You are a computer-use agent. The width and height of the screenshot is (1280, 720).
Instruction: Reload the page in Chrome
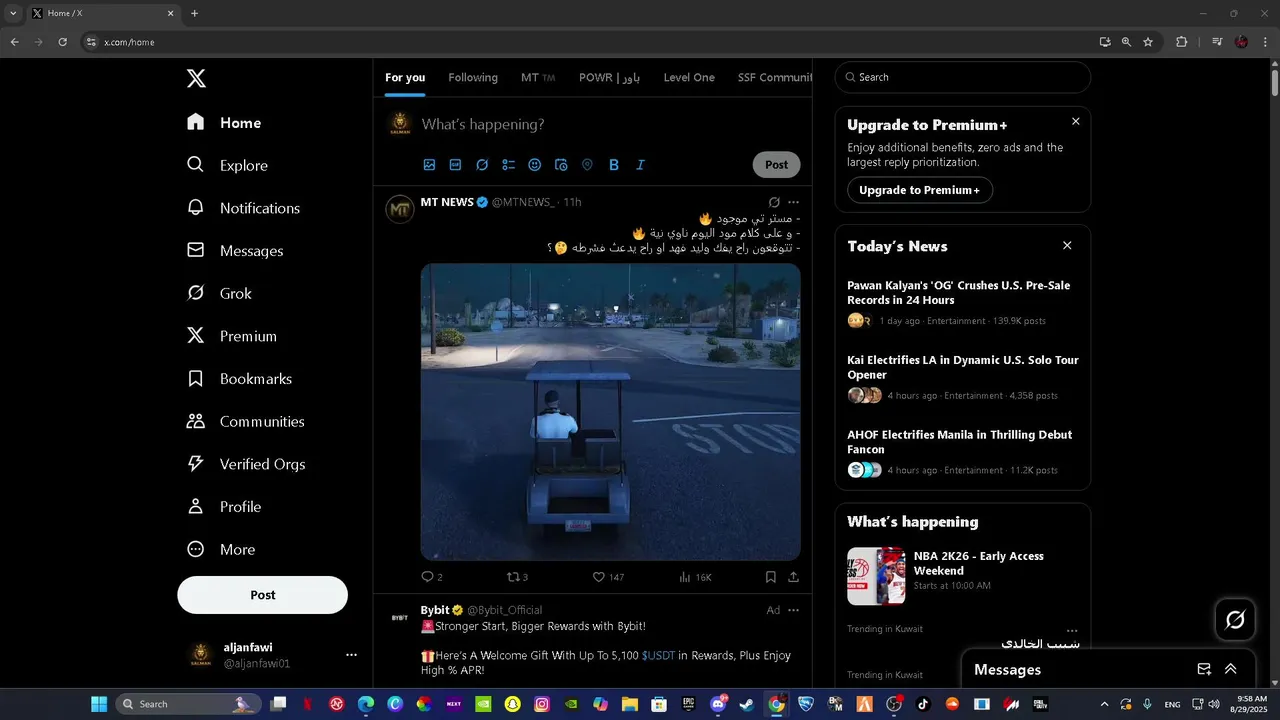(x=62, y=42)
